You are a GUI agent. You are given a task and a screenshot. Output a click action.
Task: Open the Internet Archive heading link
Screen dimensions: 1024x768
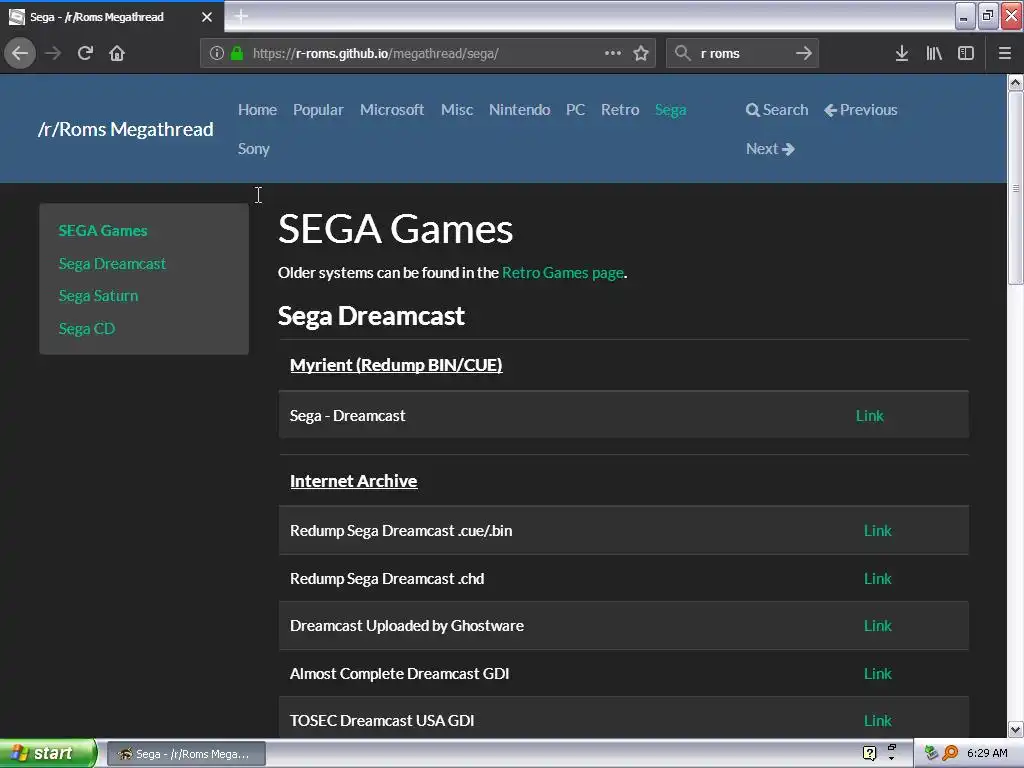tap(353, 481)
